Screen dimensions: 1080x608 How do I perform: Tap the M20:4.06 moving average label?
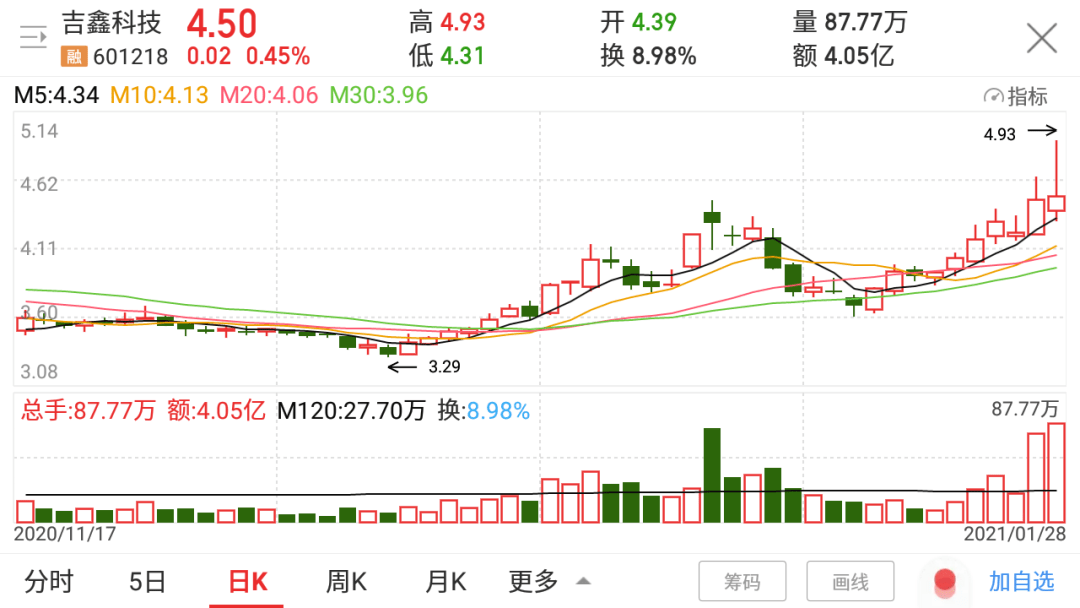pyautogui.click(x=269, y=95)
